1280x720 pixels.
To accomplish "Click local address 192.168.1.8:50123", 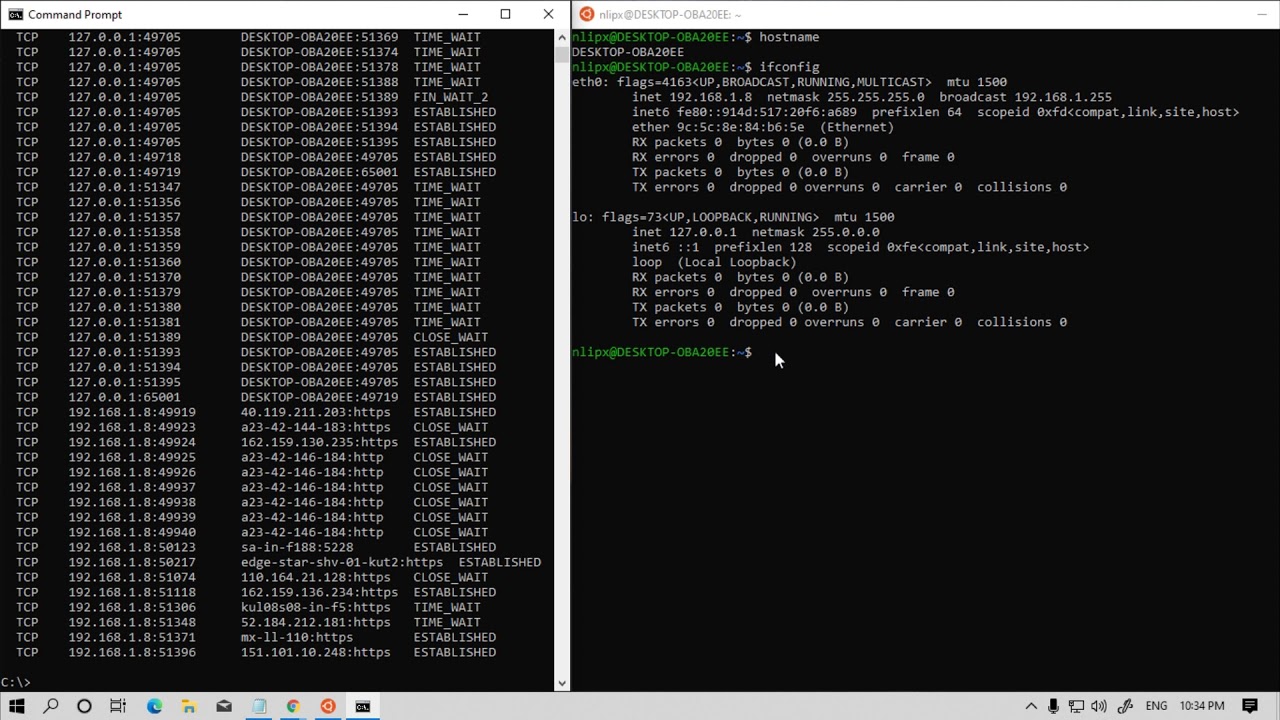I will tap(132, 547).
